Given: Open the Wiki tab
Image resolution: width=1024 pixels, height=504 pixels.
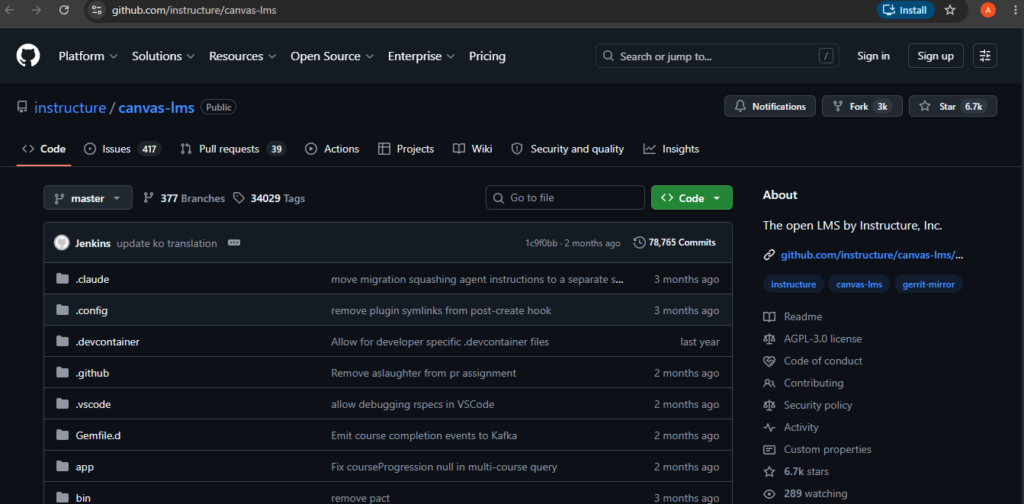Looking at the screenshot, I should tap(472, 149).
